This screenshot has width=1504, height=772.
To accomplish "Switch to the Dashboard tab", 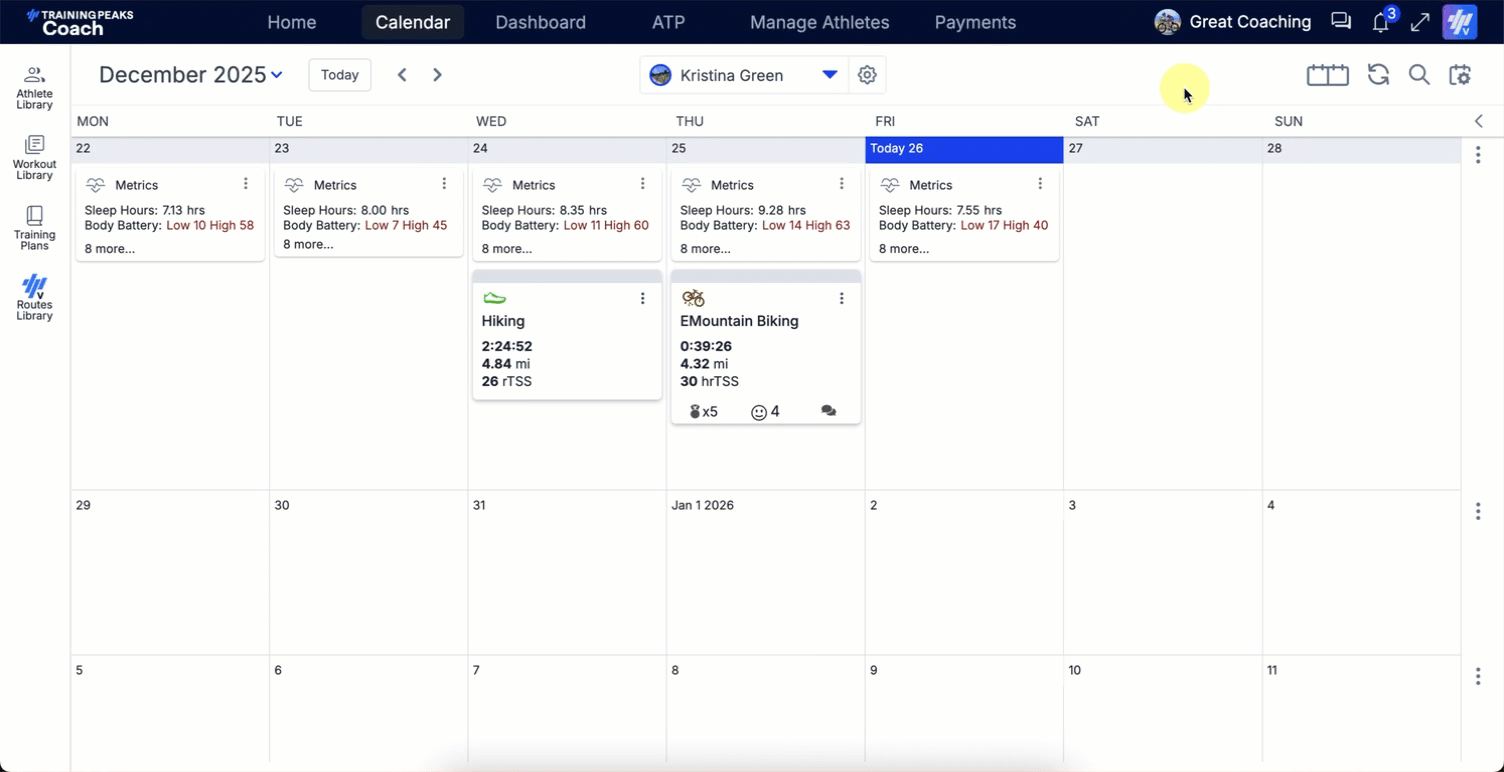I will (540, 22).
